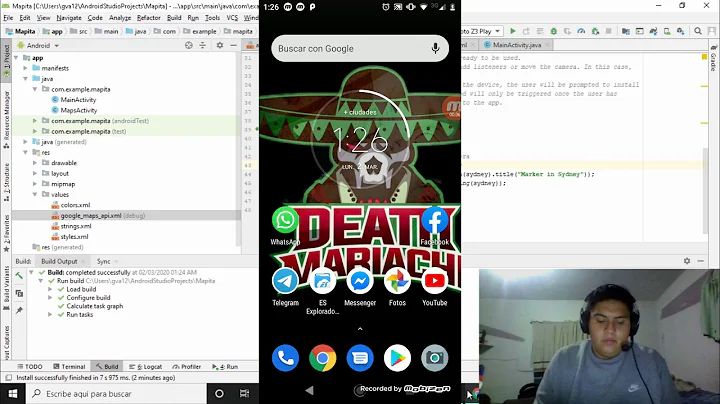Open SDK Manager icon

pyautogui.click(x=681, y=31)
